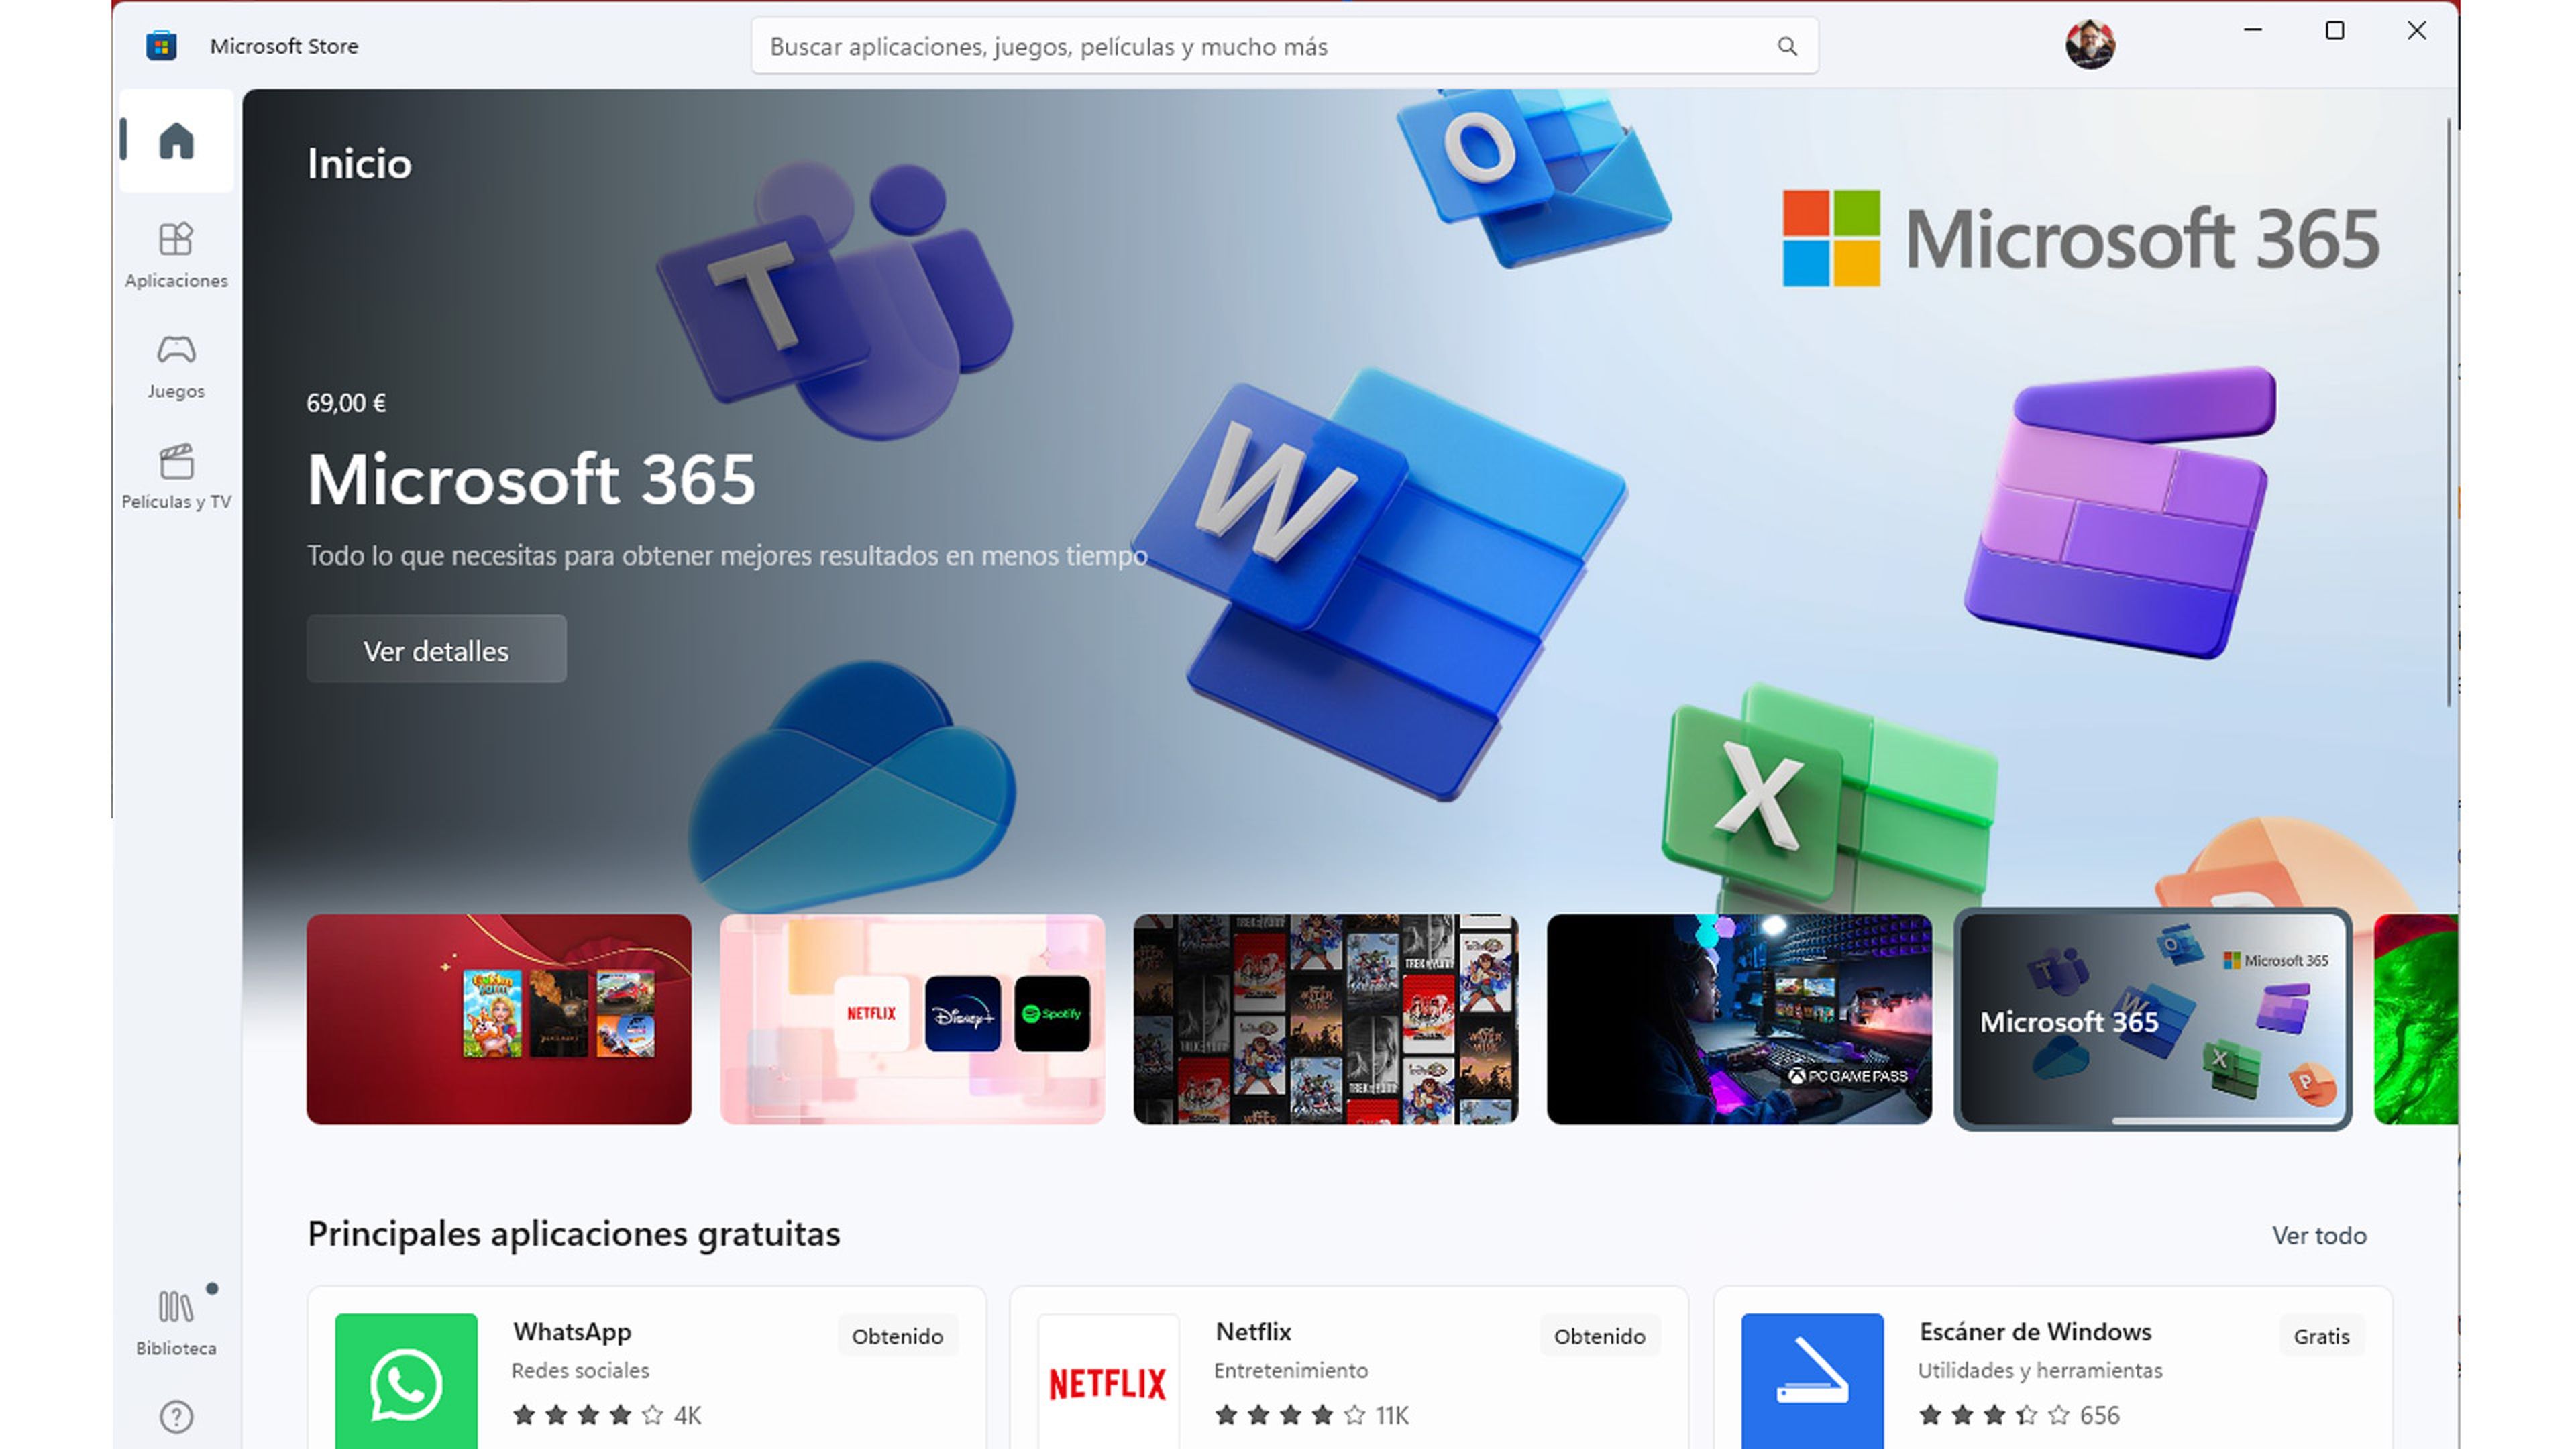2576x1449 pixels.
Task: Open the user profile avatar
Action: coord(2090,45)
